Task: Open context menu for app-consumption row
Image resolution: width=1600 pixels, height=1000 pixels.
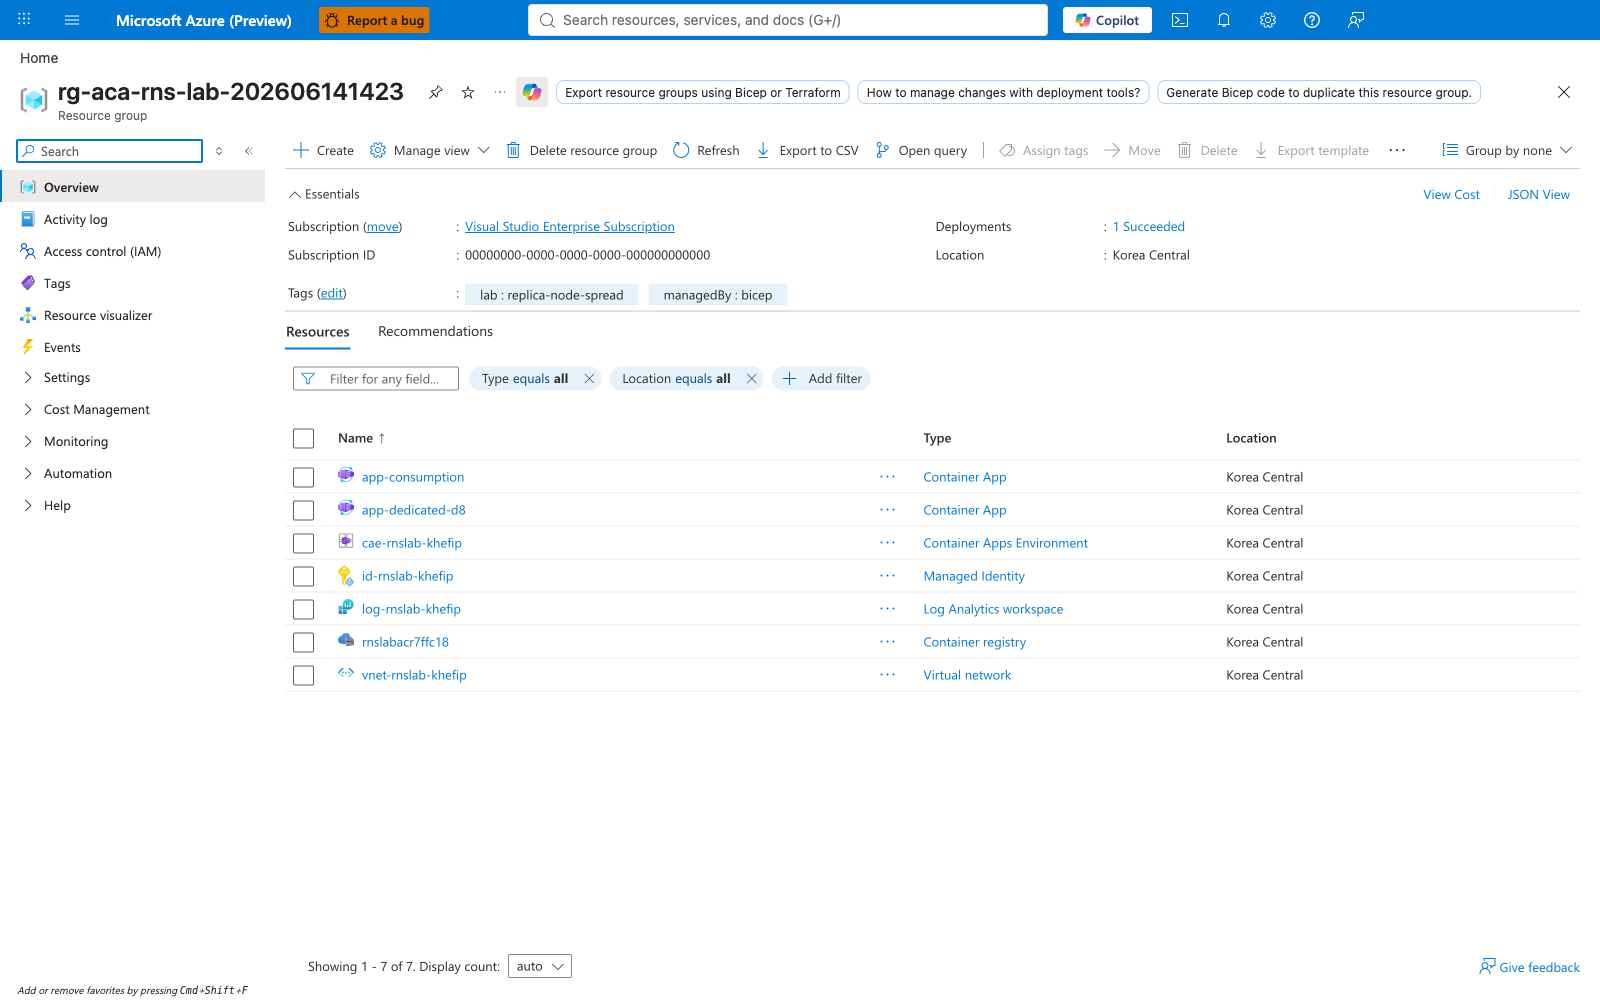Action: pos(887,477)
